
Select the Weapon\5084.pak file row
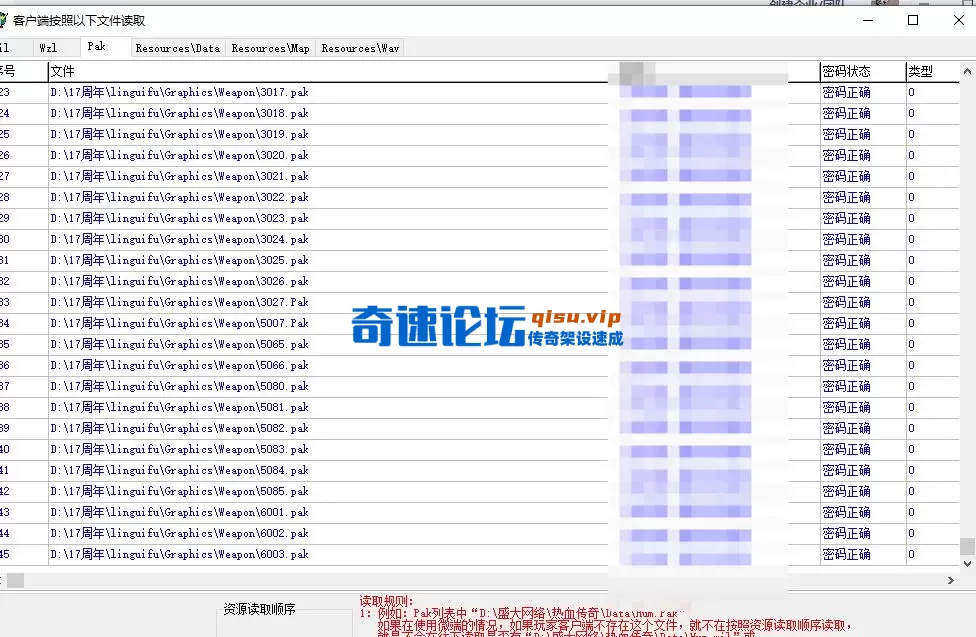[479, 471]
